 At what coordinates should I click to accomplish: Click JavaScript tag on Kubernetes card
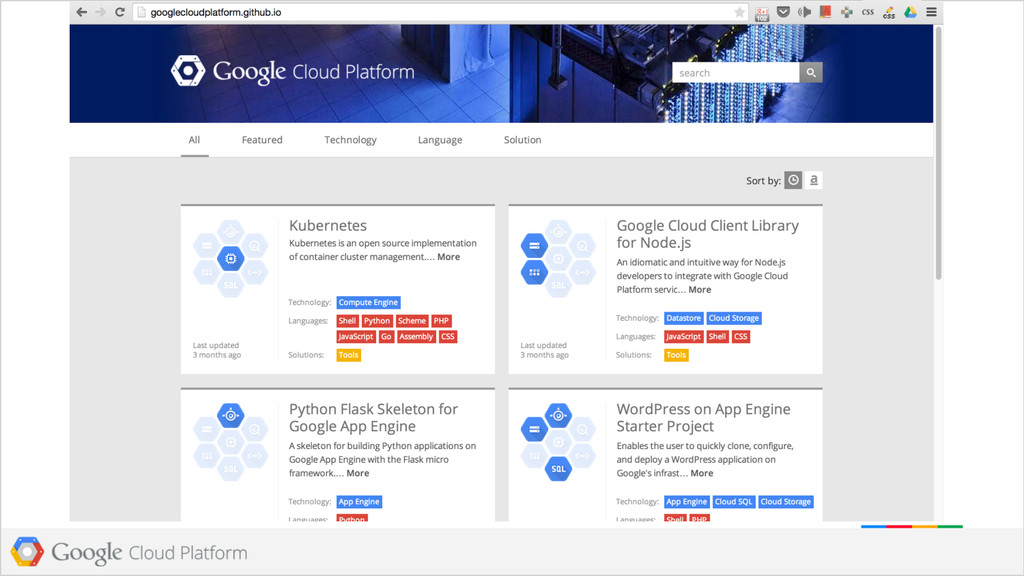tap(356, 336)
